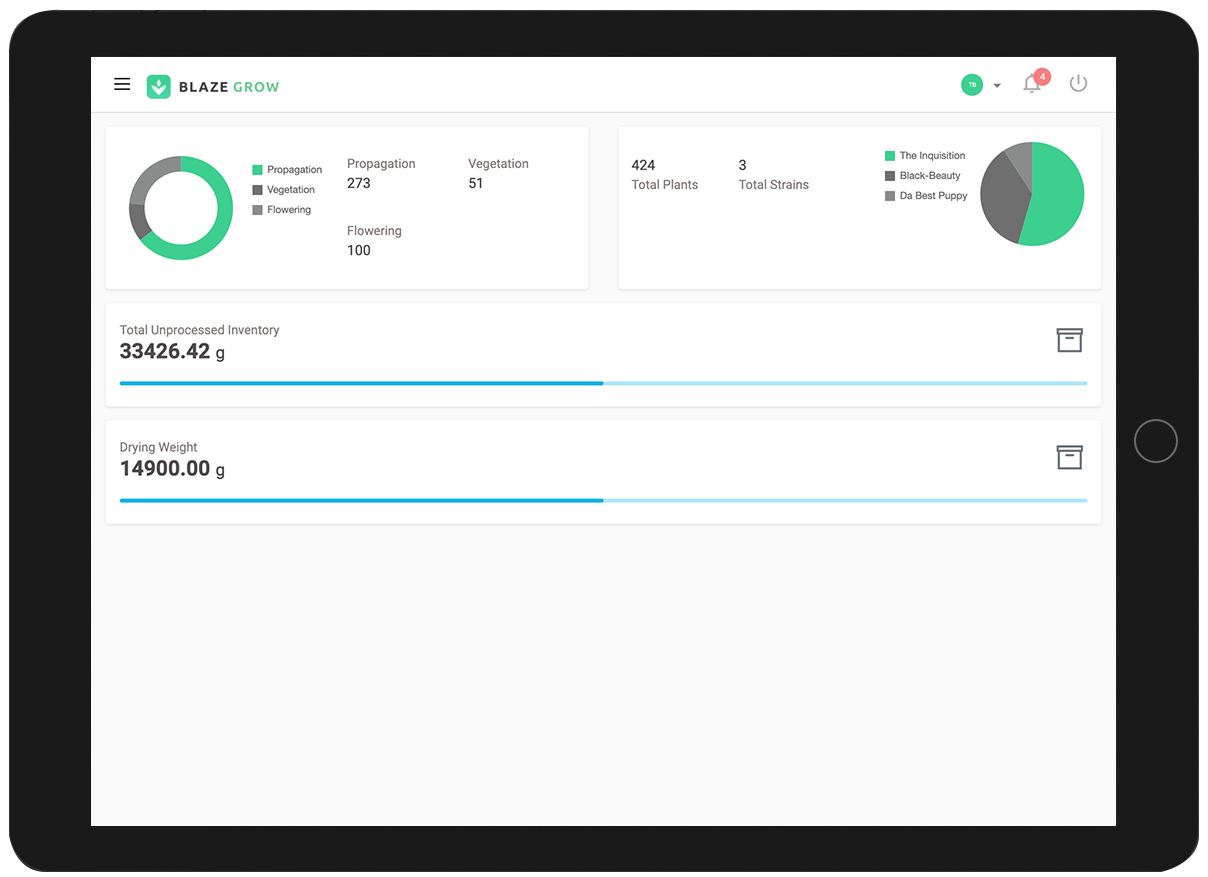Toggle Black-Beauty legend swatch
Viewport: 1208px width, 877px height.
pyautogui.click(x=890, y=176)
